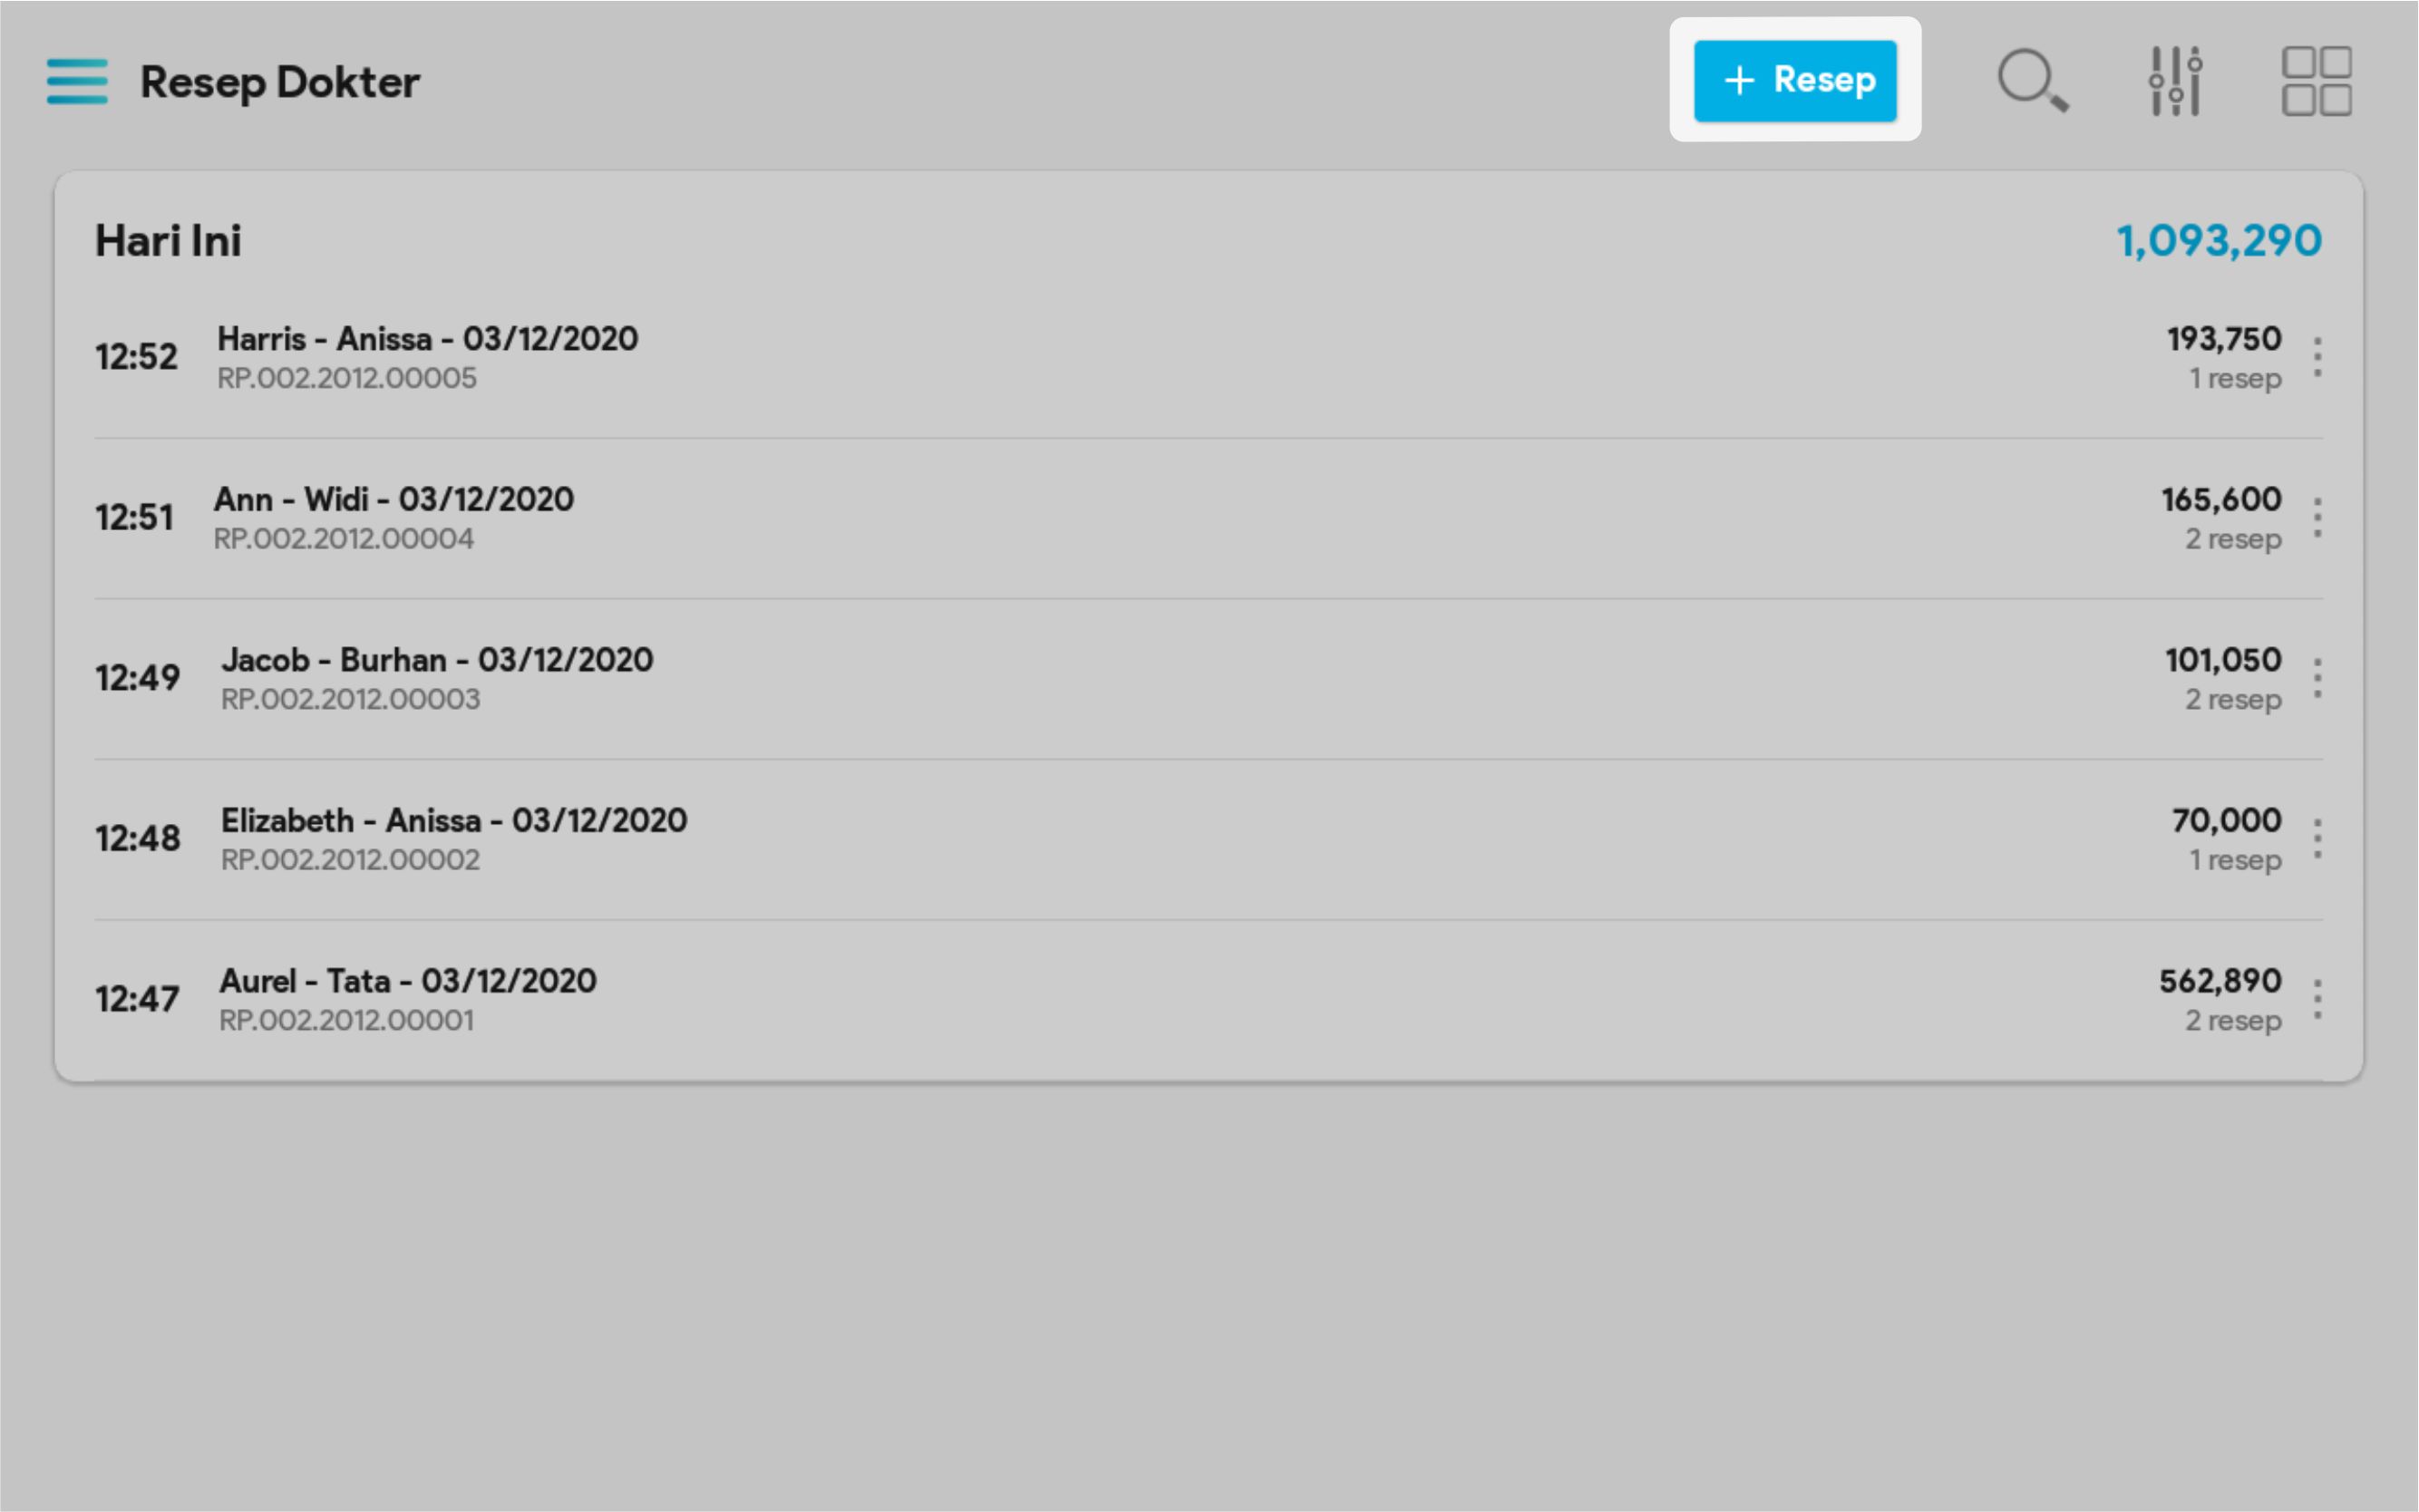Open options menu for Harris - Anissa prescription
This screenshot has width=2419, height=1512.
pyautogui.click(x=2317, y=357)
